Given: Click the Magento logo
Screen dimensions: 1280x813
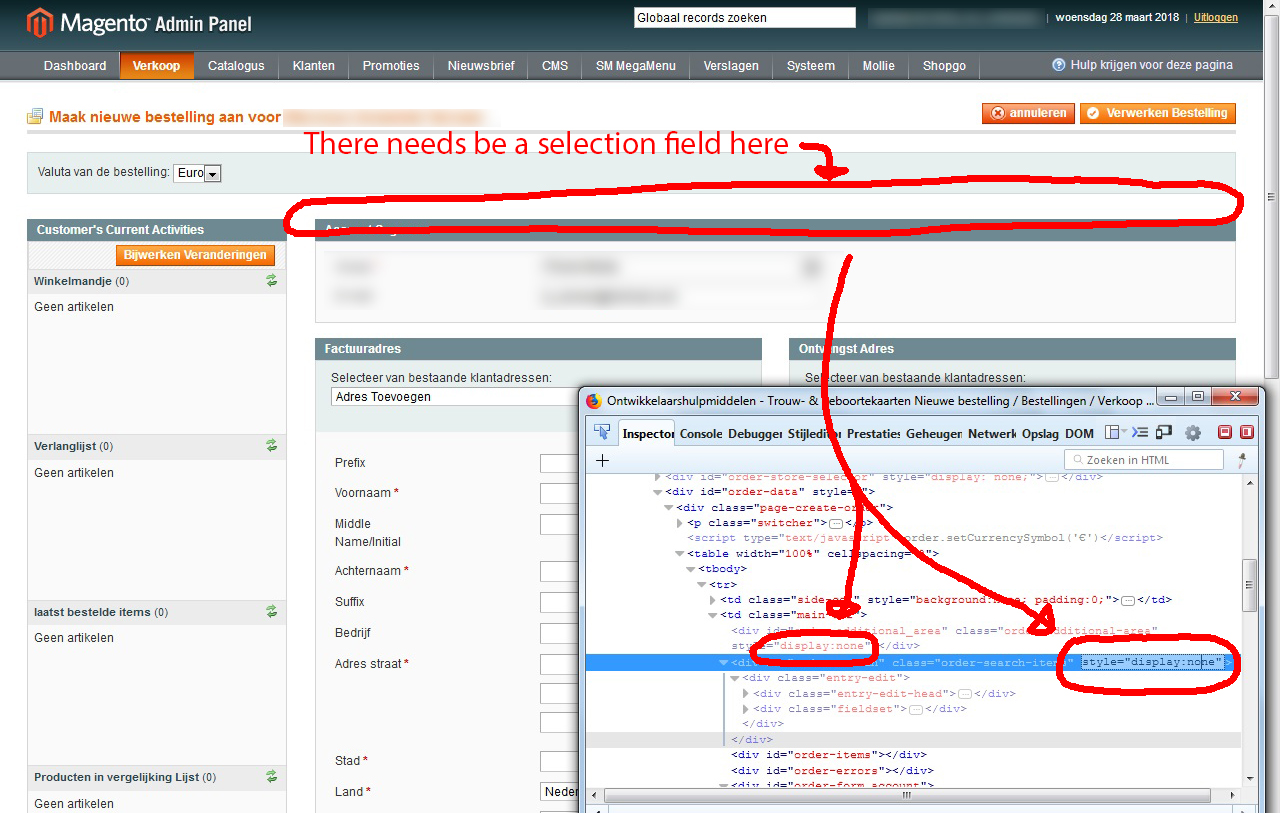Looking at the screenshot, I should click(38, 20).
